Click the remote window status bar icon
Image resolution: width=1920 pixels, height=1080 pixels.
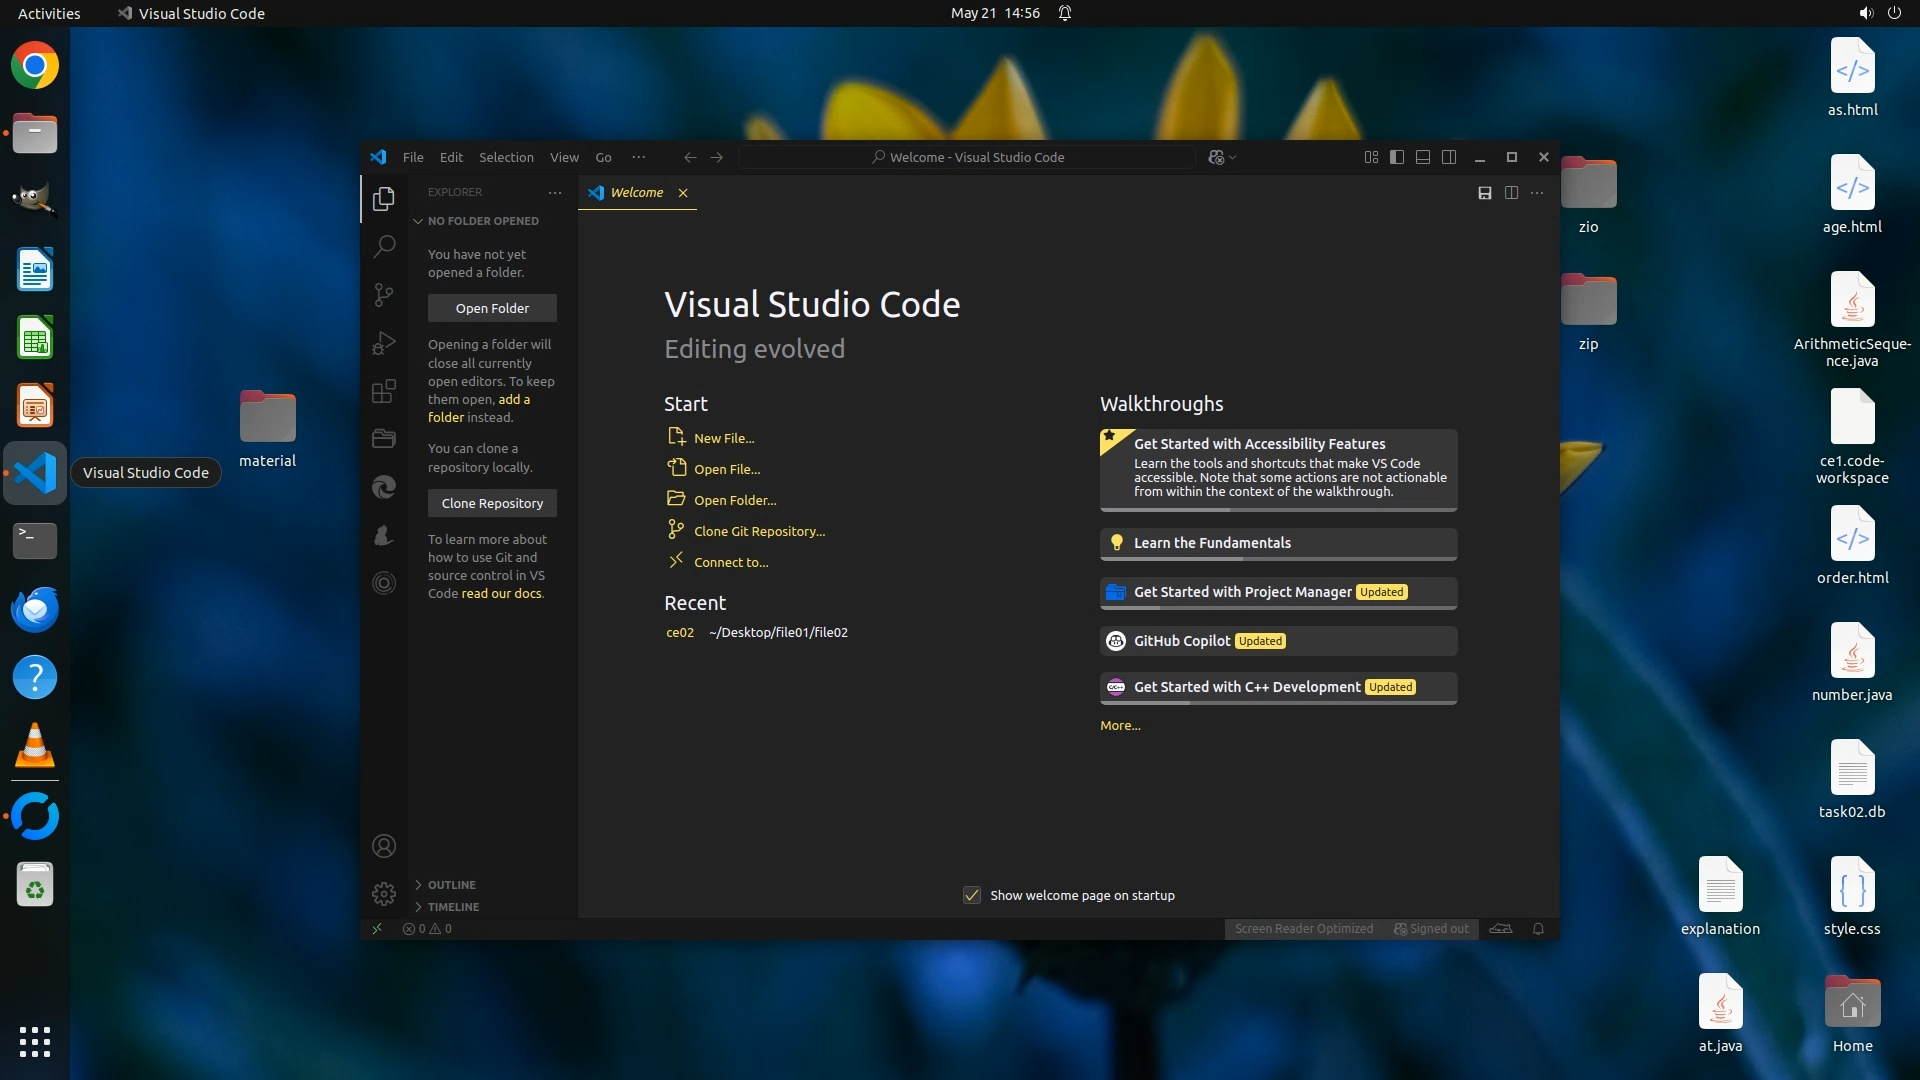(x=377, y=928)
